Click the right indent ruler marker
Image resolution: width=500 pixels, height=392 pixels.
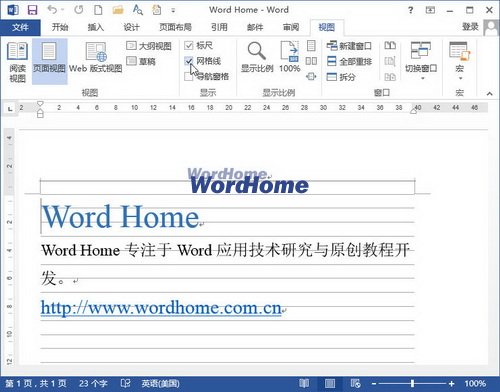tap(413, 111)
